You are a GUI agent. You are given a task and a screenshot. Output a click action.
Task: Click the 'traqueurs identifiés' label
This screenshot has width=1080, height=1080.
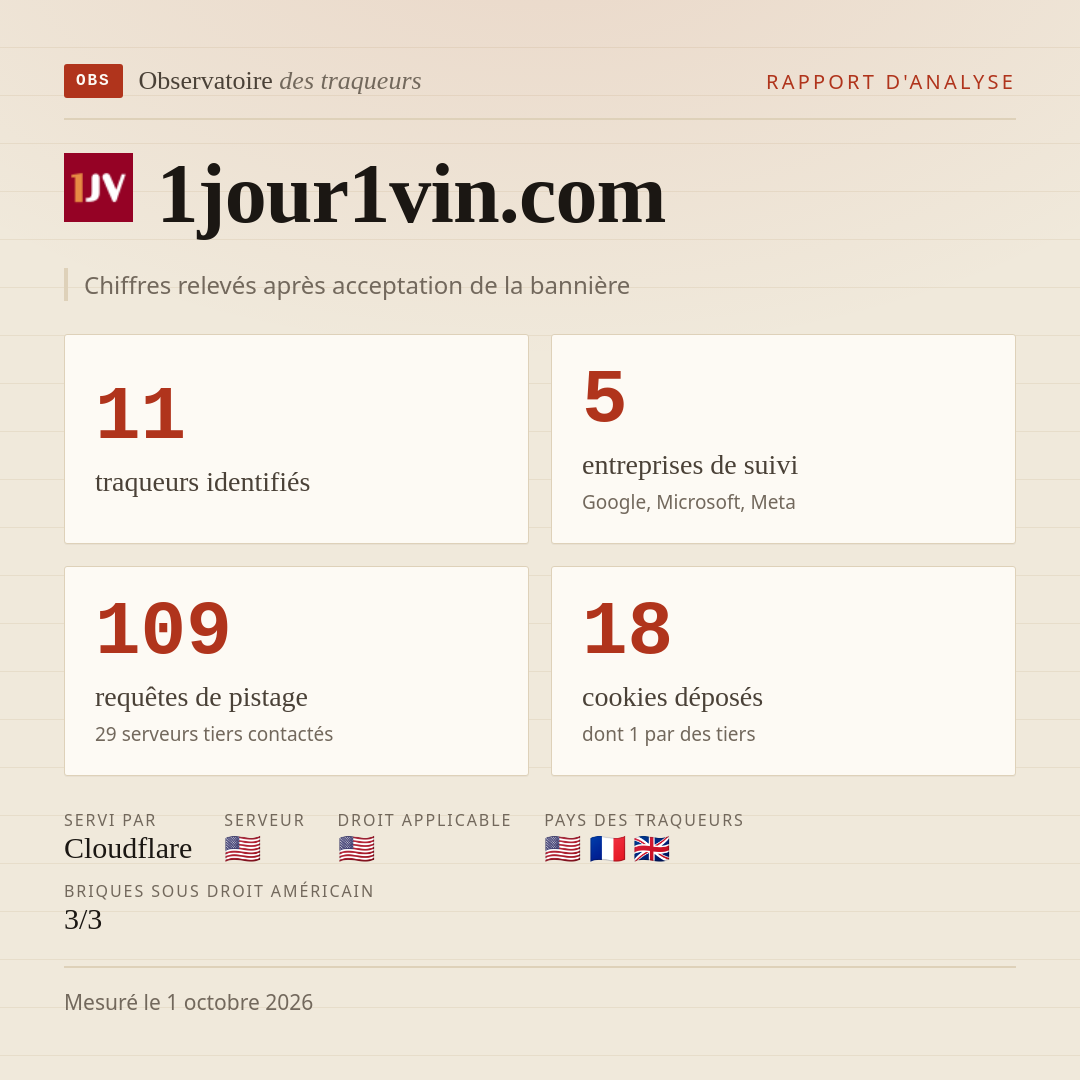click(x=202, y=482)
